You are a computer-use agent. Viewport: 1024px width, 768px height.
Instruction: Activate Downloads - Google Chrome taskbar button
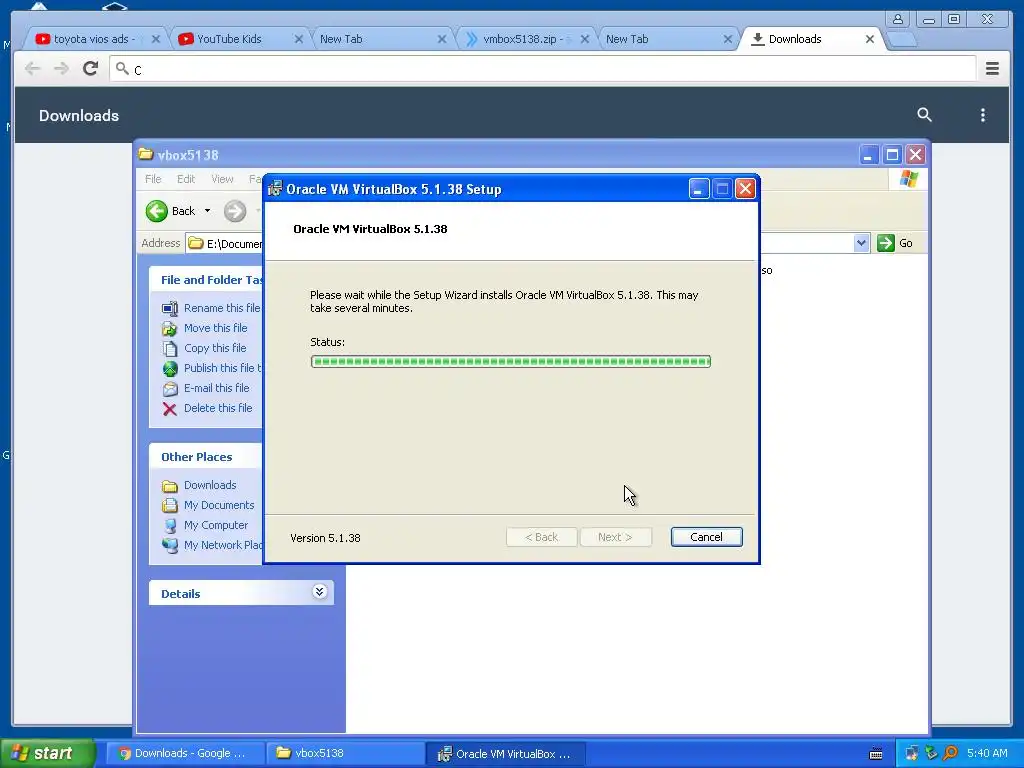184,753
